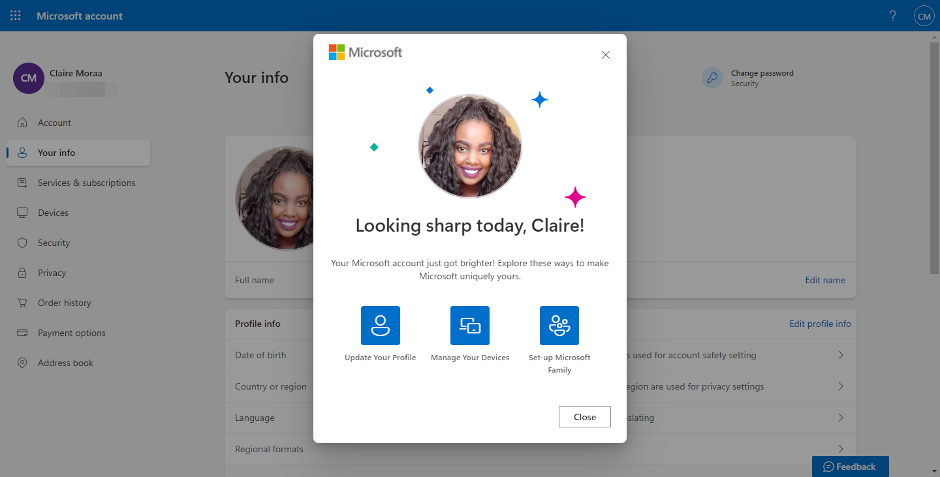The height and width of the screenshot is (477, 940).
Task: Open the app launcher grid icon
Action: pyautogui.click(x=16, y=16)
